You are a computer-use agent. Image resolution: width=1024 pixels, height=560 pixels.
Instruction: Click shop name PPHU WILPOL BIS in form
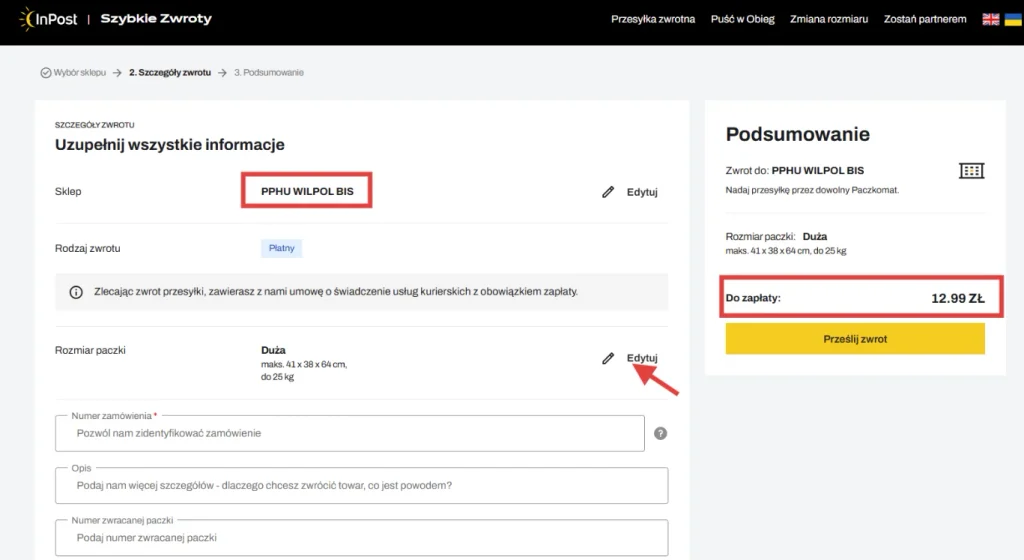[x=307, y=191]
